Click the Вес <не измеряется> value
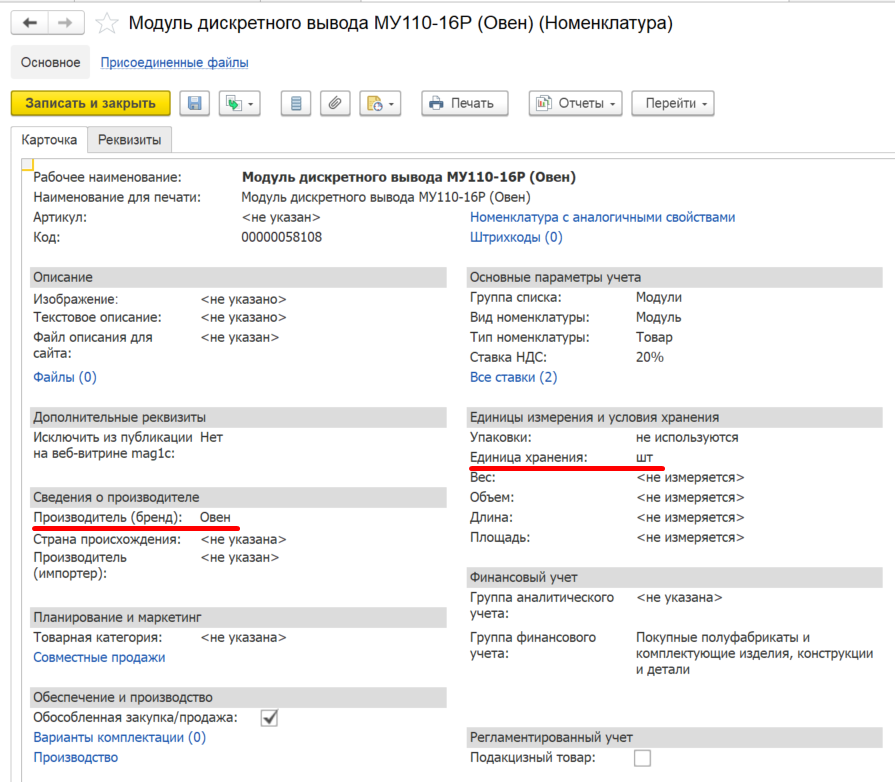Screen dimensions: 895x782 [x=690, y=478]
